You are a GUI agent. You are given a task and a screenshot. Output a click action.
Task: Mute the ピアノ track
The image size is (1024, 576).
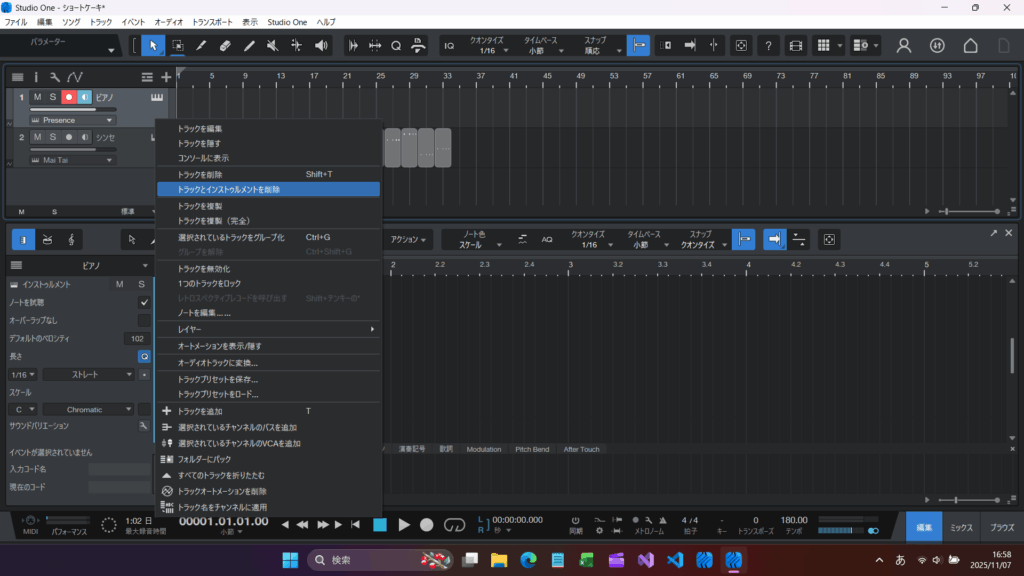37,97
